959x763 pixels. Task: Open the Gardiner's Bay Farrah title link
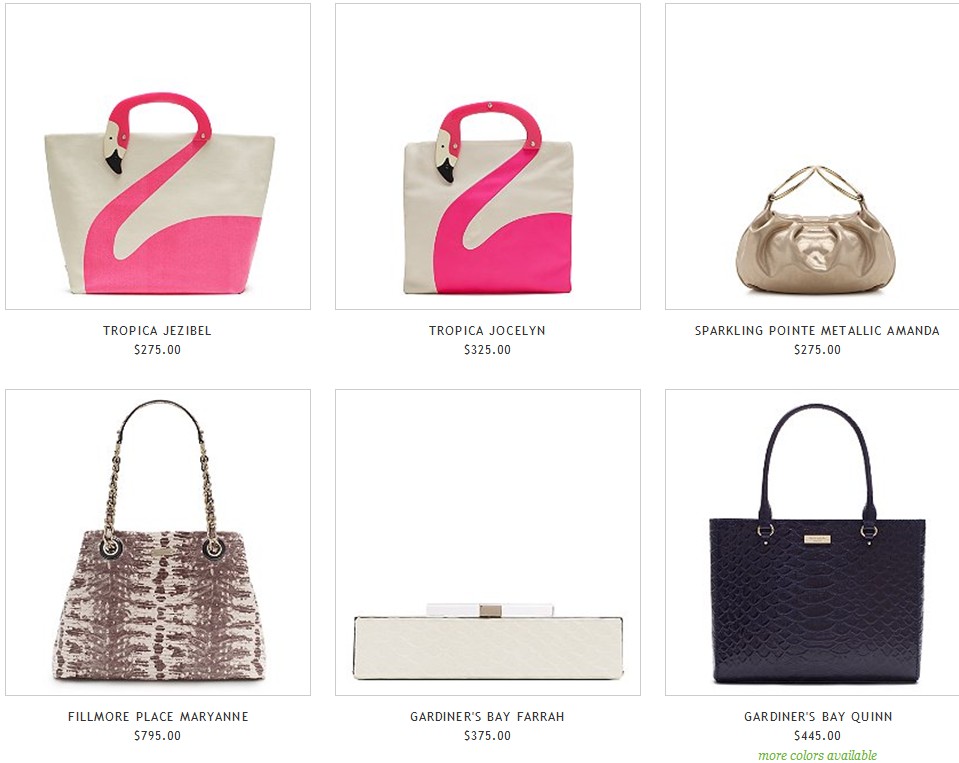click(487, 717)
